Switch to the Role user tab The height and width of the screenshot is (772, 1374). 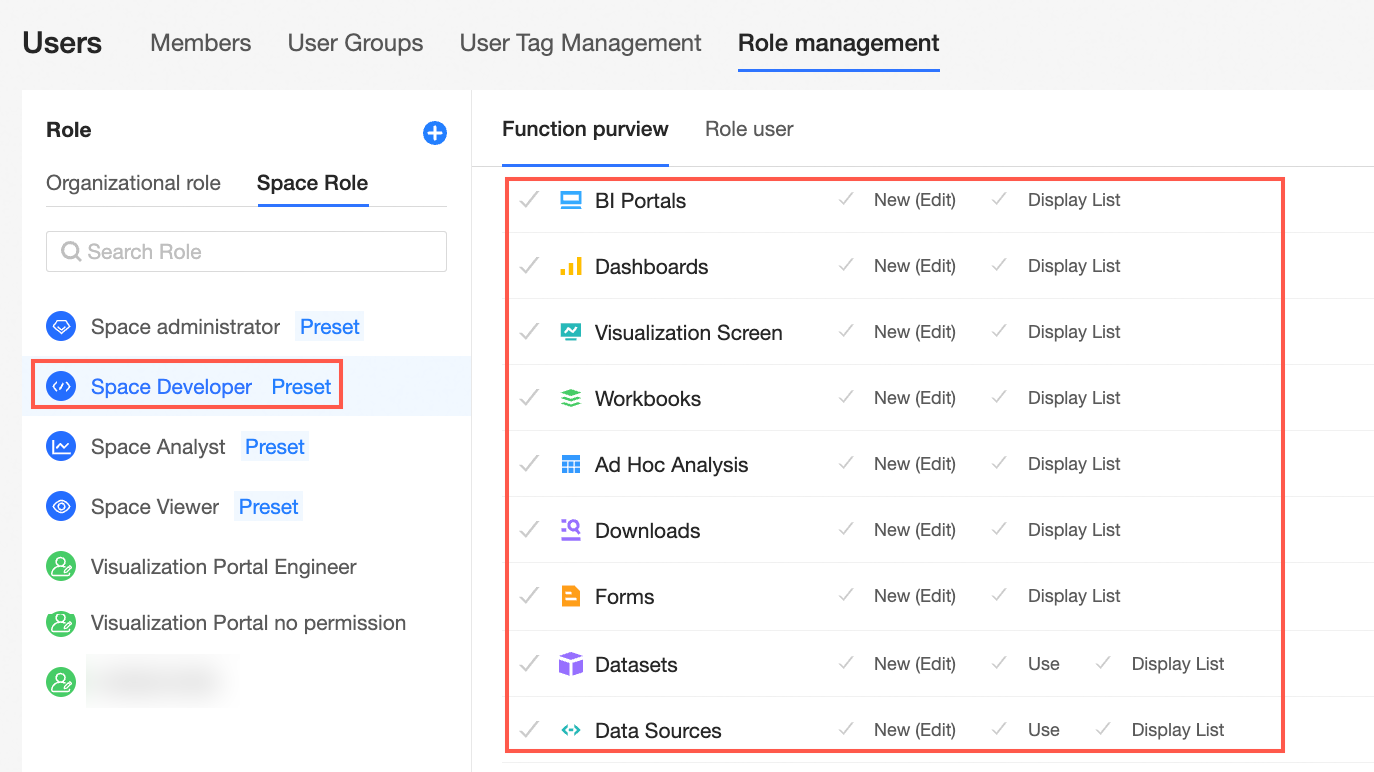point(749,129)
